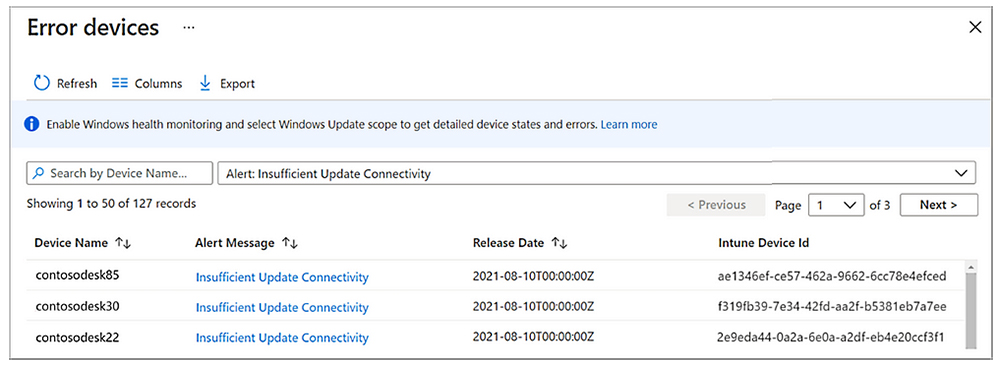Select device name contosodesk22

point(77,337)
